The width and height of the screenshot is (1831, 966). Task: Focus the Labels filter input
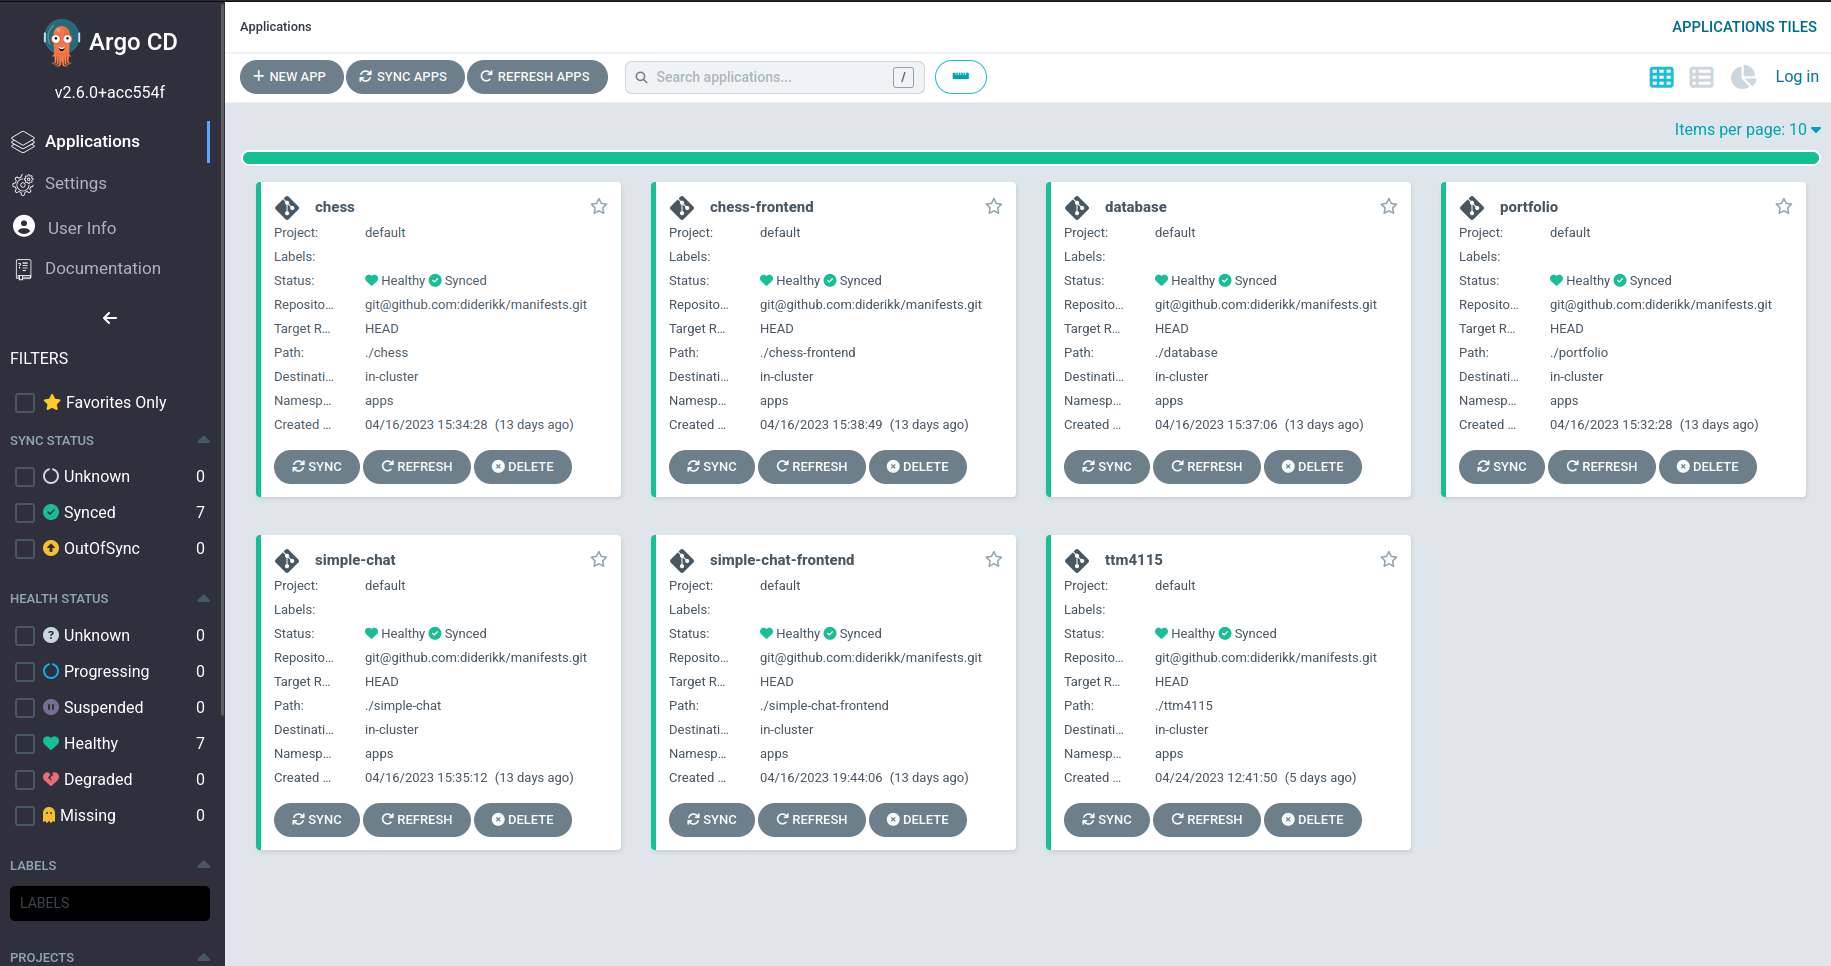click(x=110, y=903)
